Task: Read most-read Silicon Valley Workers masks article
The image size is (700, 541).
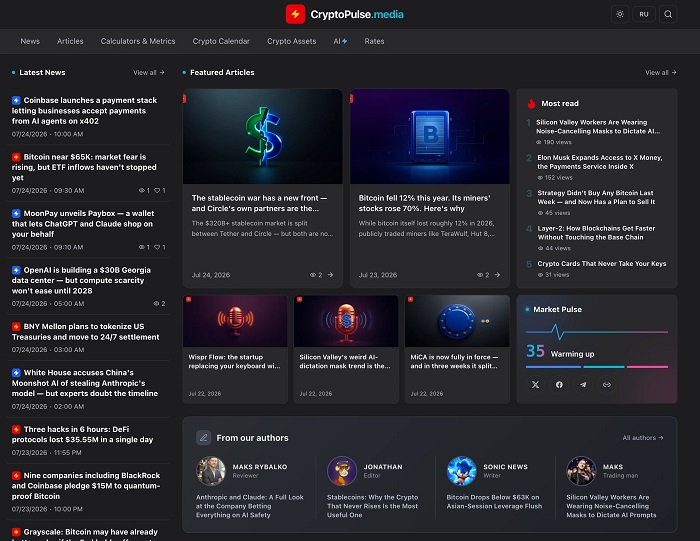Action: (x=598, y=127)
